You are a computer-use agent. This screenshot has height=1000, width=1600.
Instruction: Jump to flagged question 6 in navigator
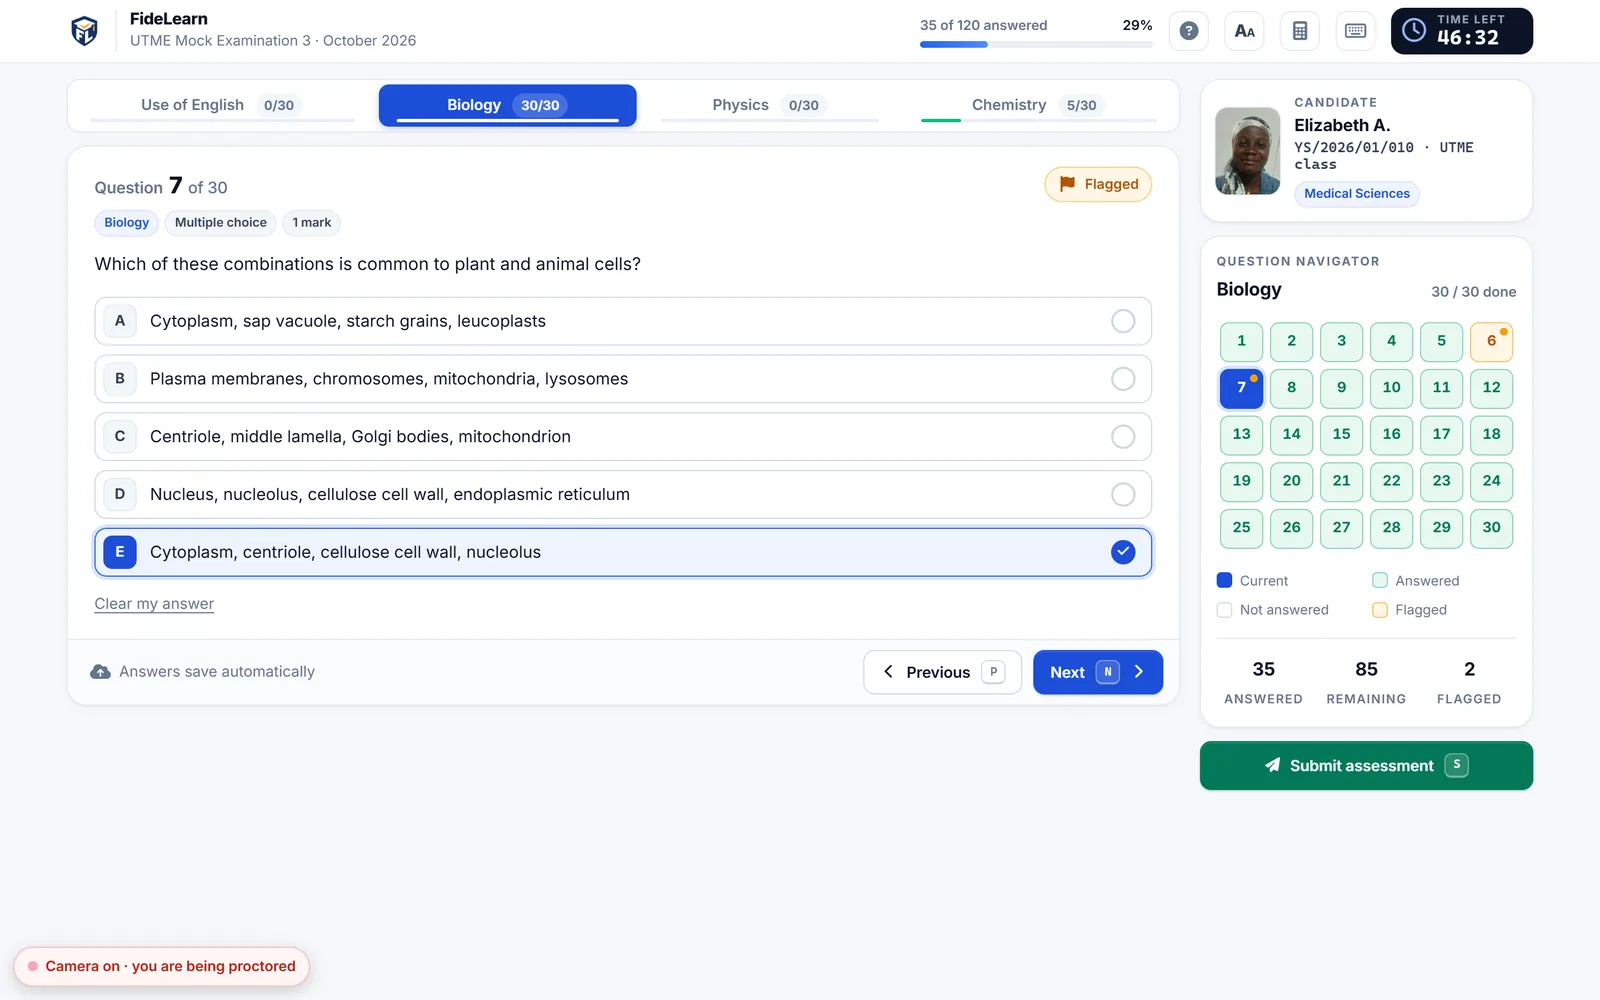tap(1491, 341)
